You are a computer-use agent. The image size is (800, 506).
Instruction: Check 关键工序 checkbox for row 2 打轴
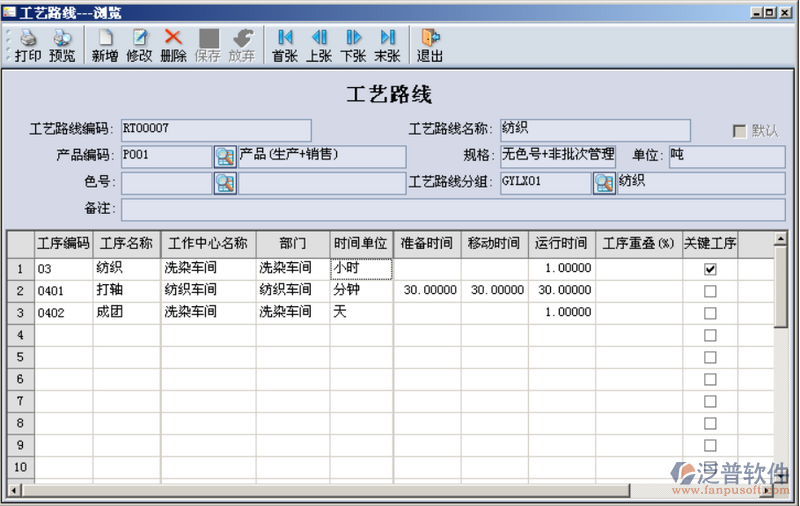710,291
